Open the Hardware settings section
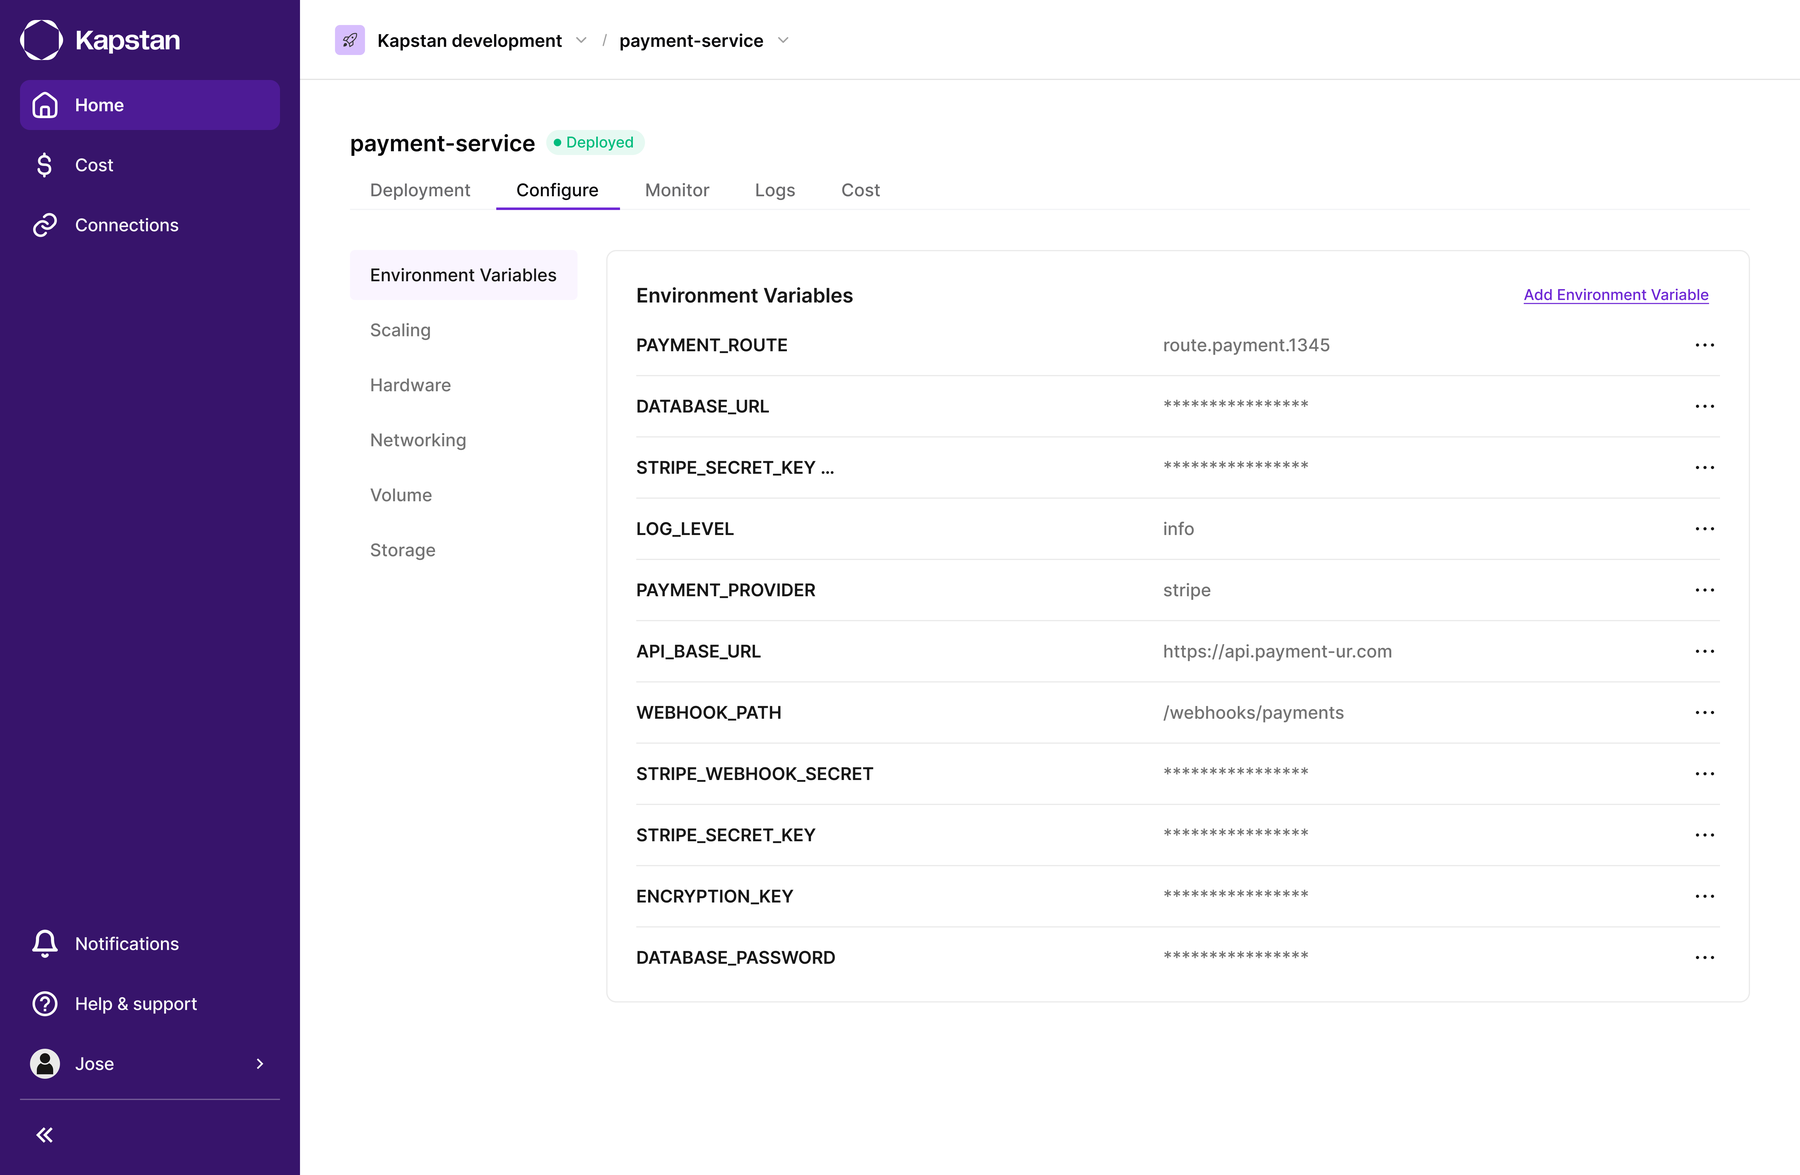 coord(410,385)
